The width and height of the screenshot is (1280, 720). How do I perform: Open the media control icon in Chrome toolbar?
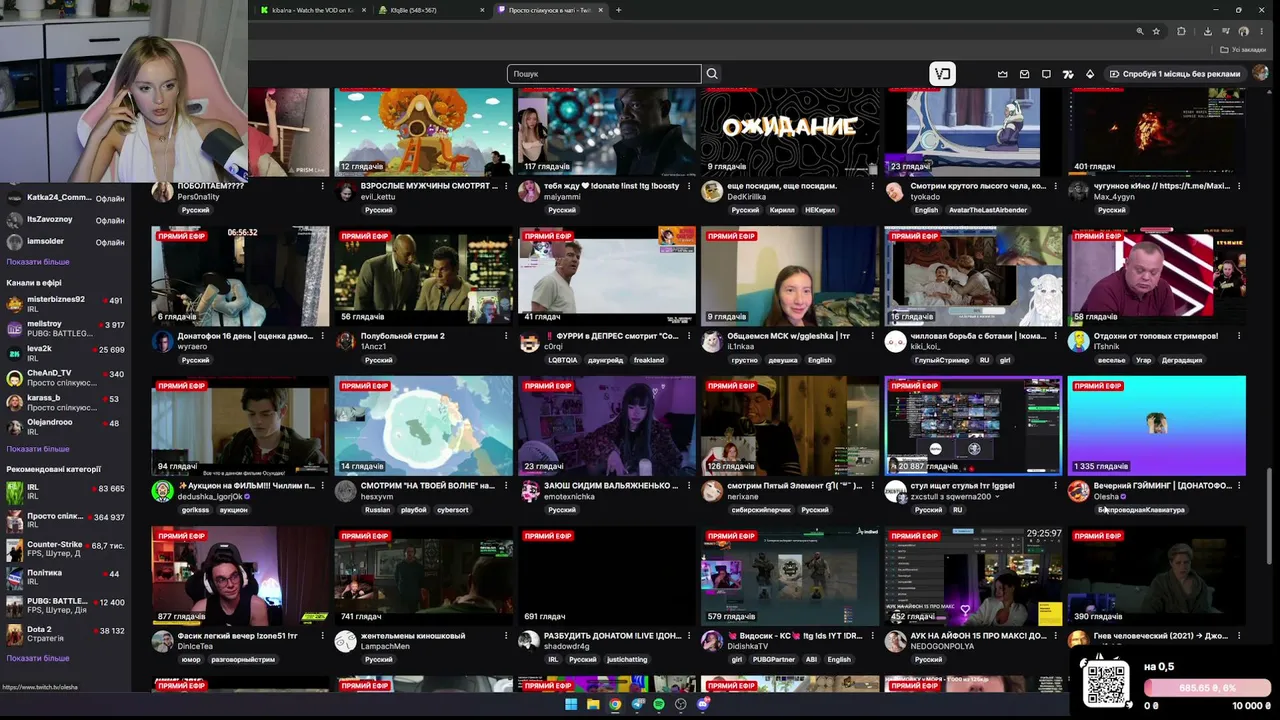[1226, 31]
